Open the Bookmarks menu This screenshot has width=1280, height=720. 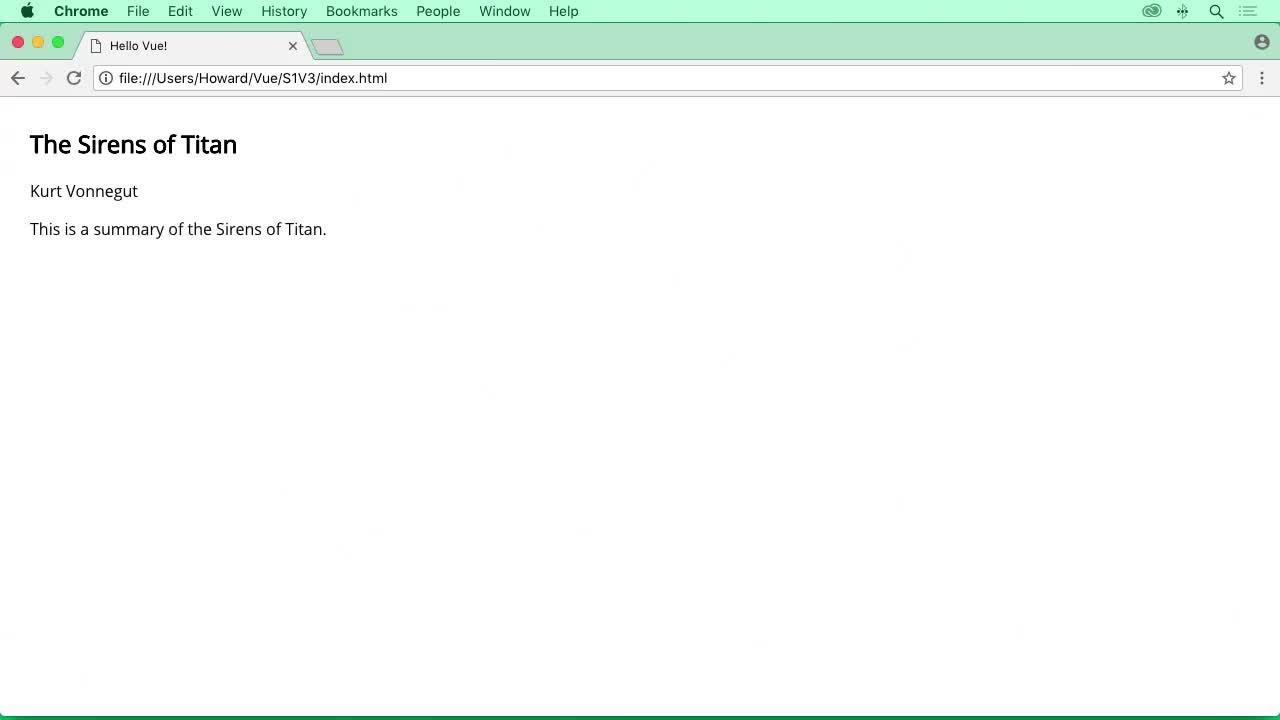(x=362, y=11)
